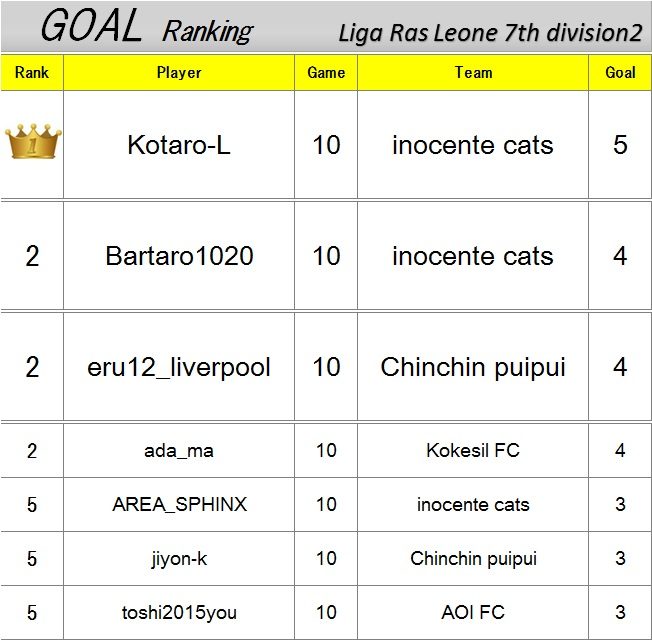Click the Liga Ras Leone 7th division2 heading
The image size is (652, 640).
tap(490, 33)
